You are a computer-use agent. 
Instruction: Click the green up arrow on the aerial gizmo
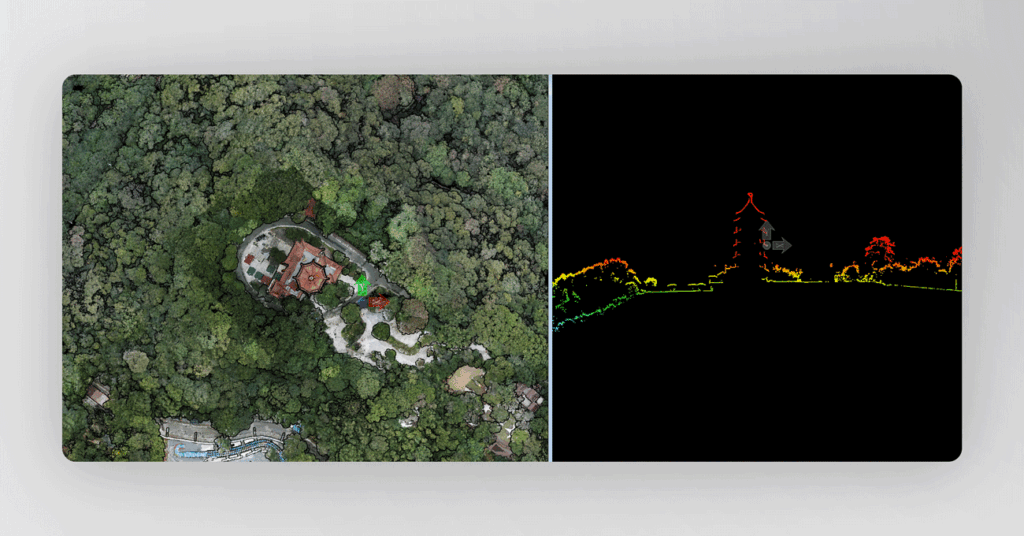pos(362,284)
